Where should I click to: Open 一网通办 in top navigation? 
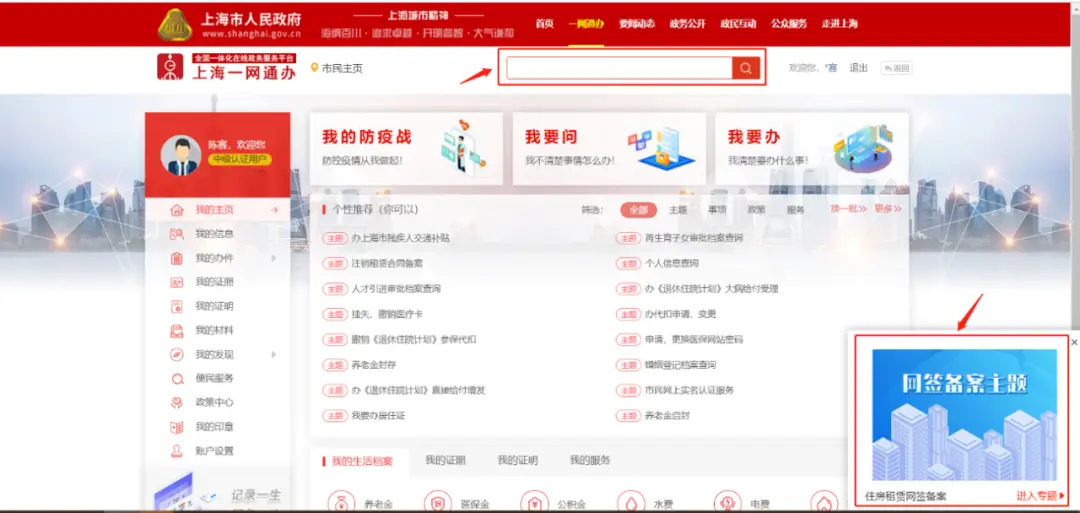[586, 23]
